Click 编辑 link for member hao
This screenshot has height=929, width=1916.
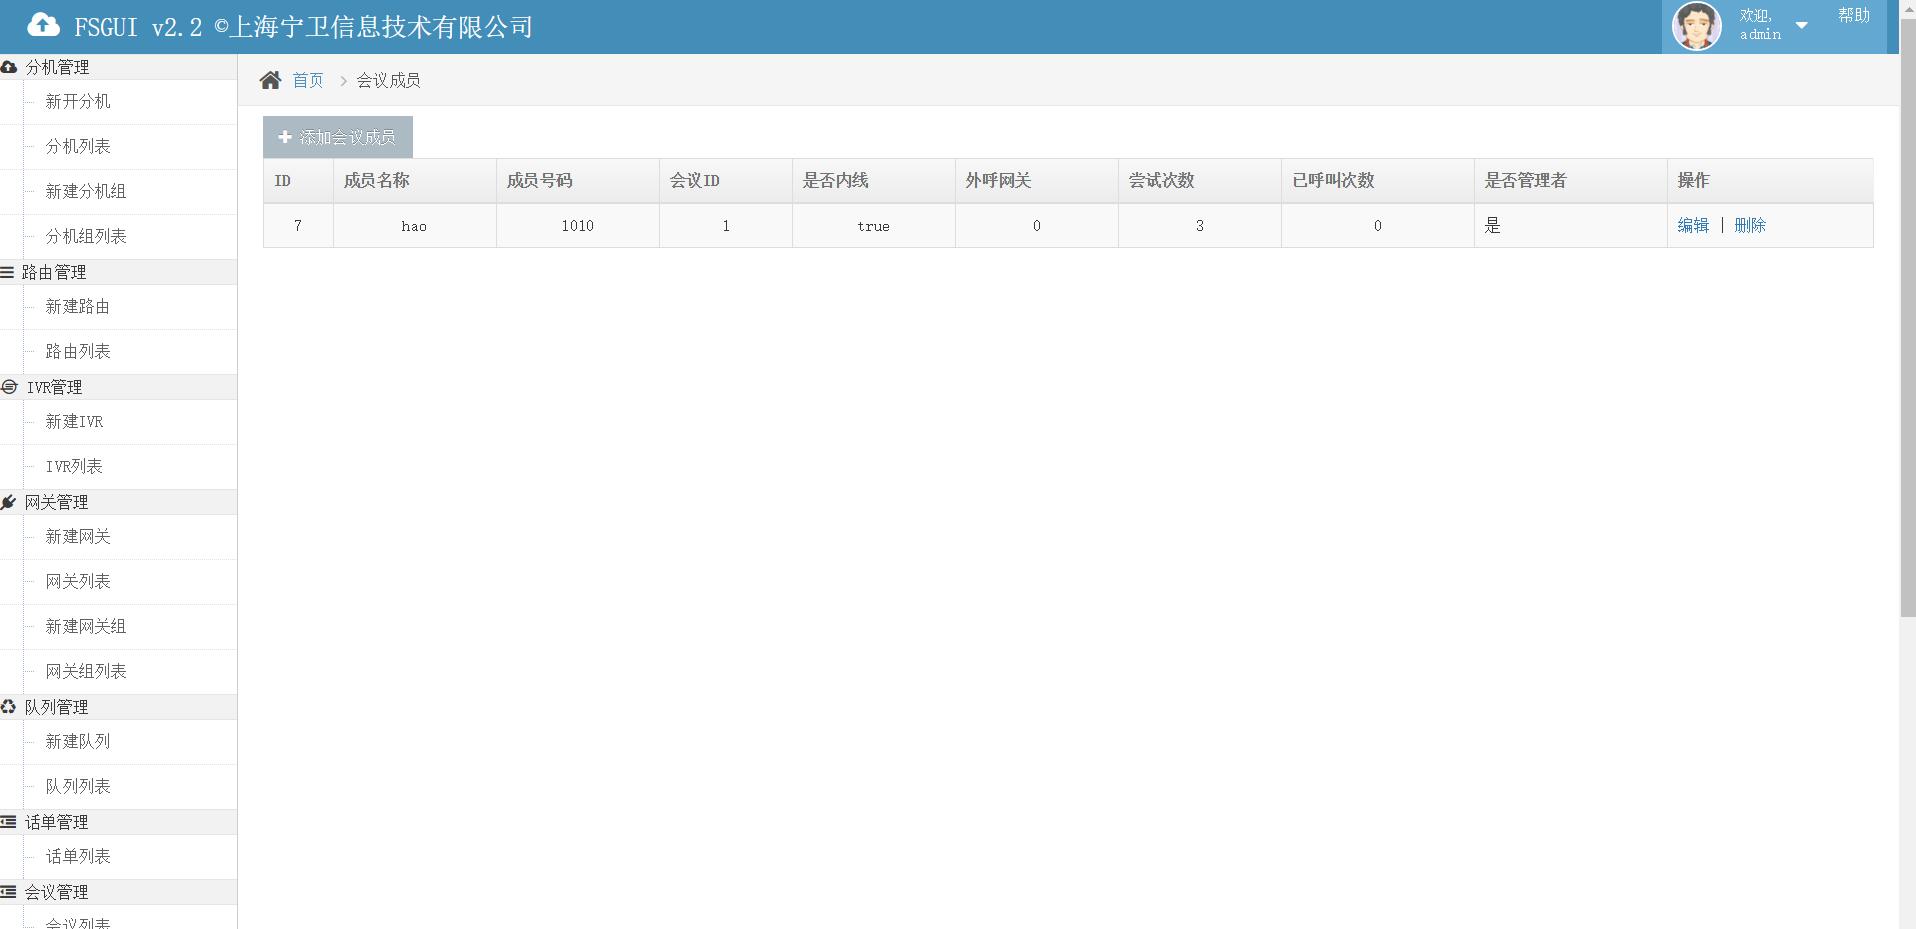(x=1692, y=226)
